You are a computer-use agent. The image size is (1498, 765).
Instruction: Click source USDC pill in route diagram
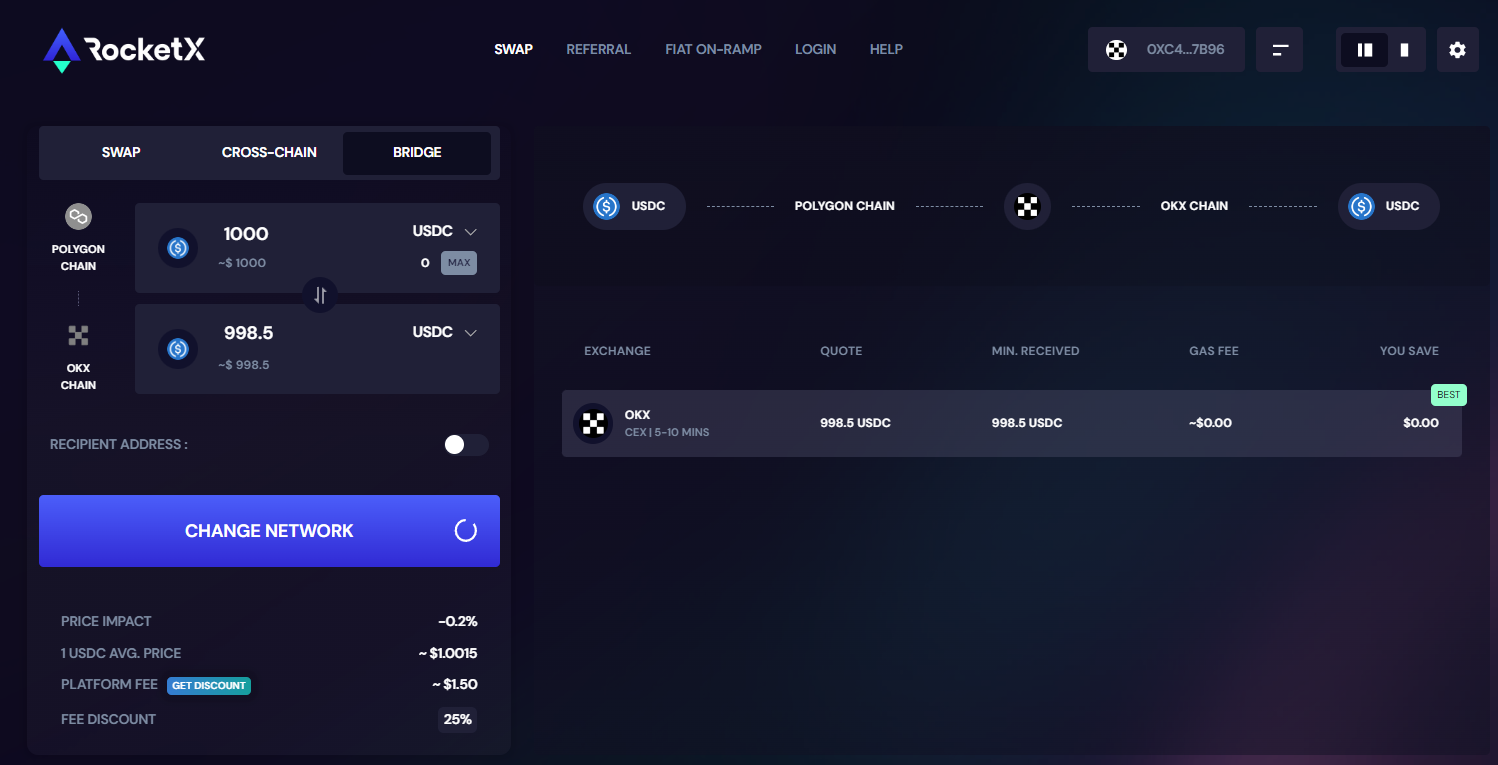[634, 206]
